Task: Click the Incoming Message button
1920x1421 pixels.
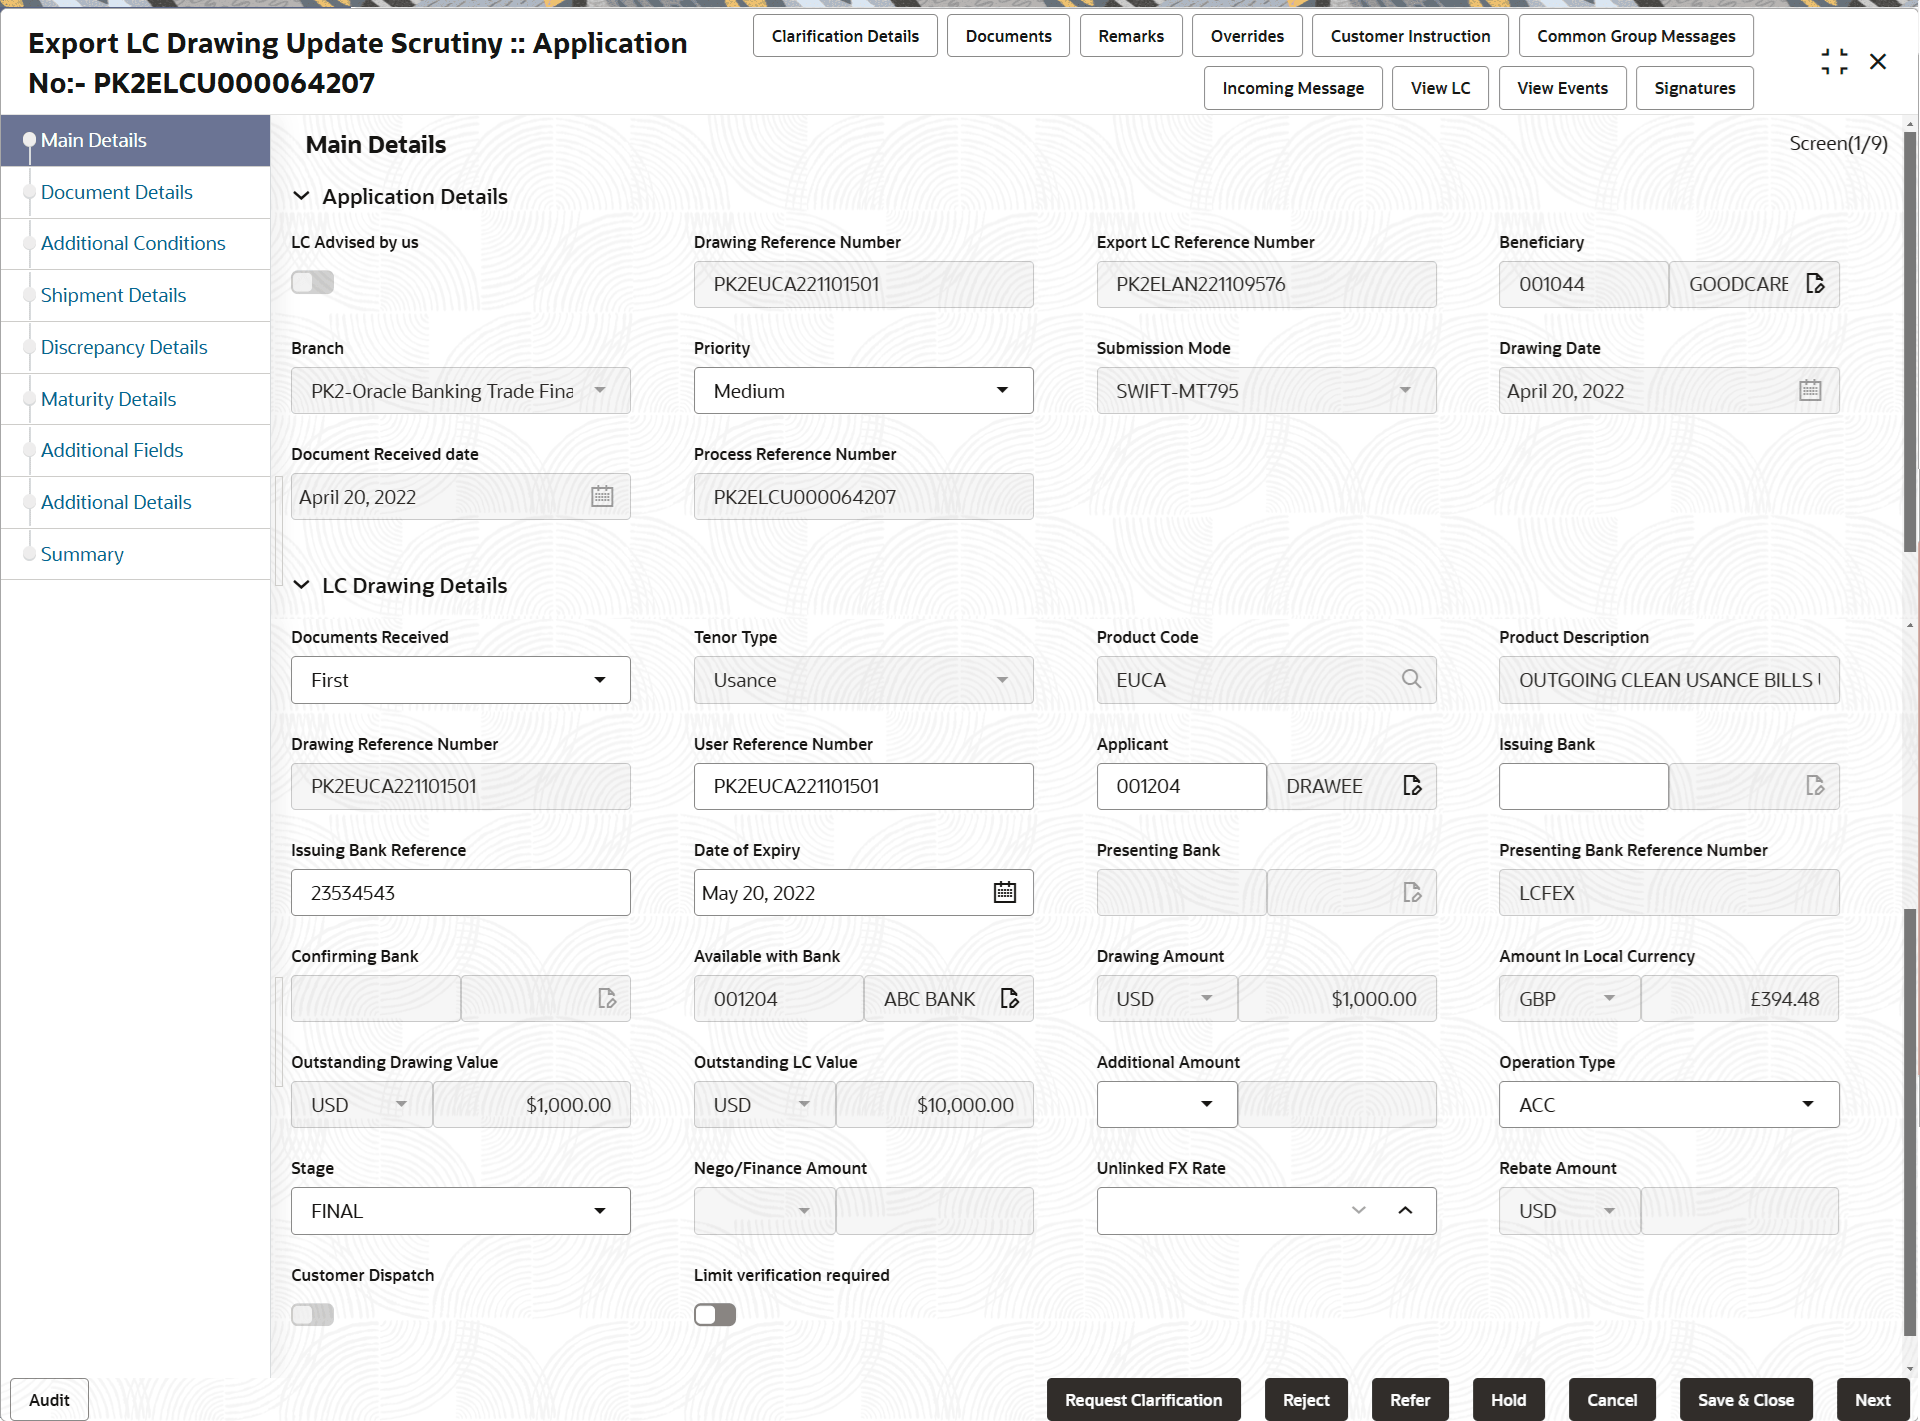Action: (1292, 88)
